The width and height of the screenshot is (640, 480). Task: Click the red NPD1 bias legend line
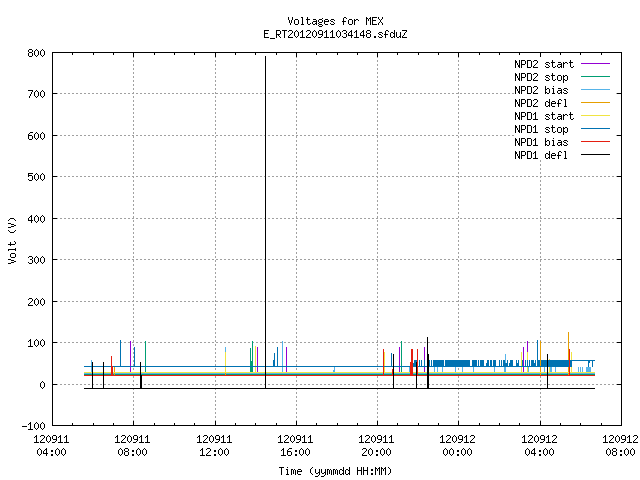coord(596,142)
